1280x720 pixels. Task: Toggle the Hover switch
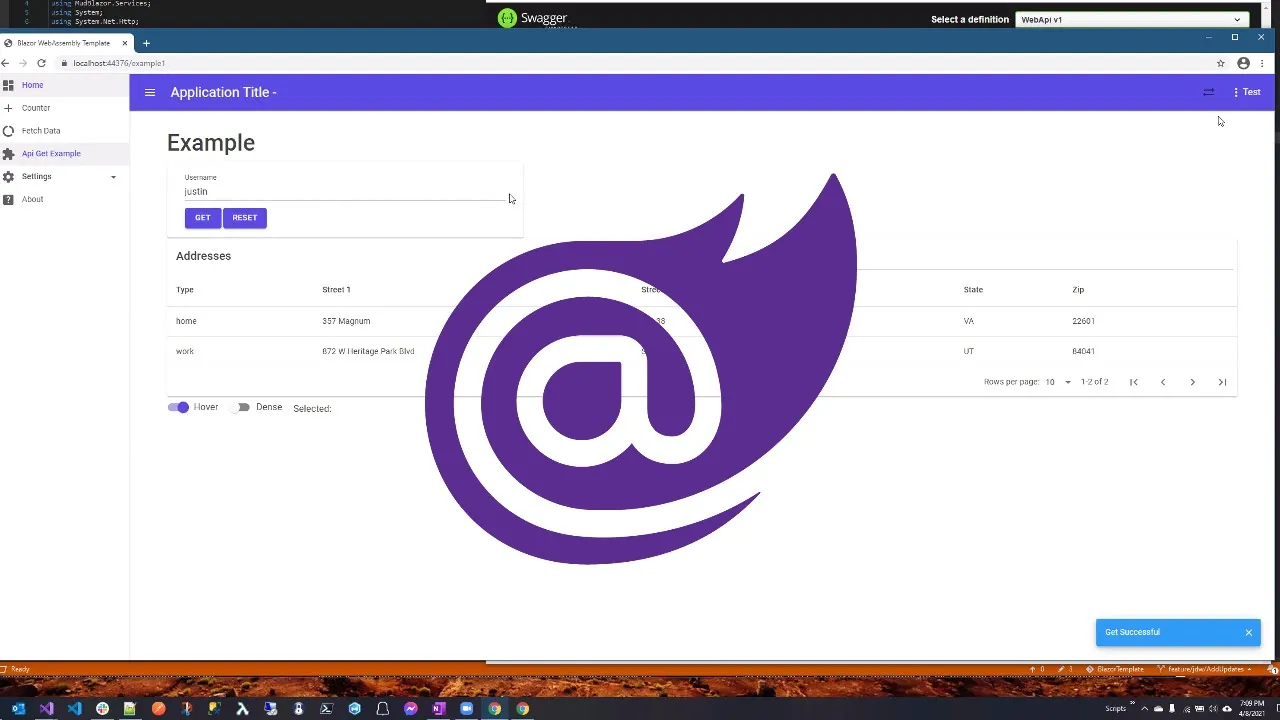tap(178, 407)
